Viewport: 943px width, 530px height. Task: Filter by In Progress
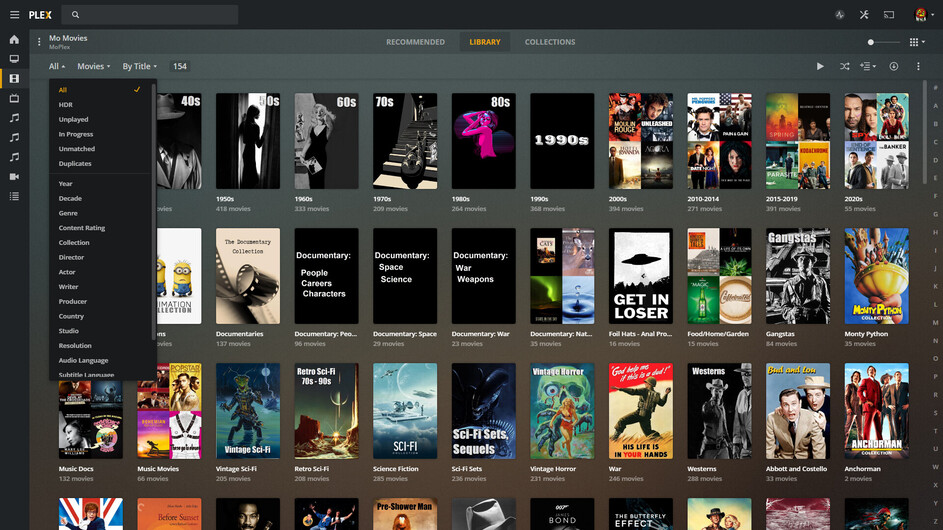[x=100, y=134]
